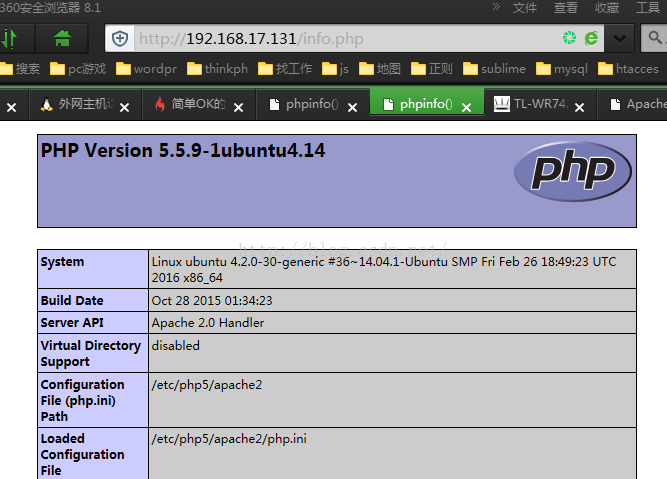Open the 搜索 bookmark folder
The width and height of the screenshot is (667, 479).
click(20, 68)
